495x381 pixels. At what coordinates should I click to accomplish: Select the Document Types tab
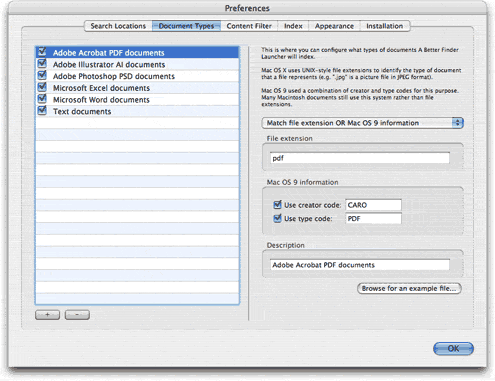pyautogui.click(x=186, y=26)
